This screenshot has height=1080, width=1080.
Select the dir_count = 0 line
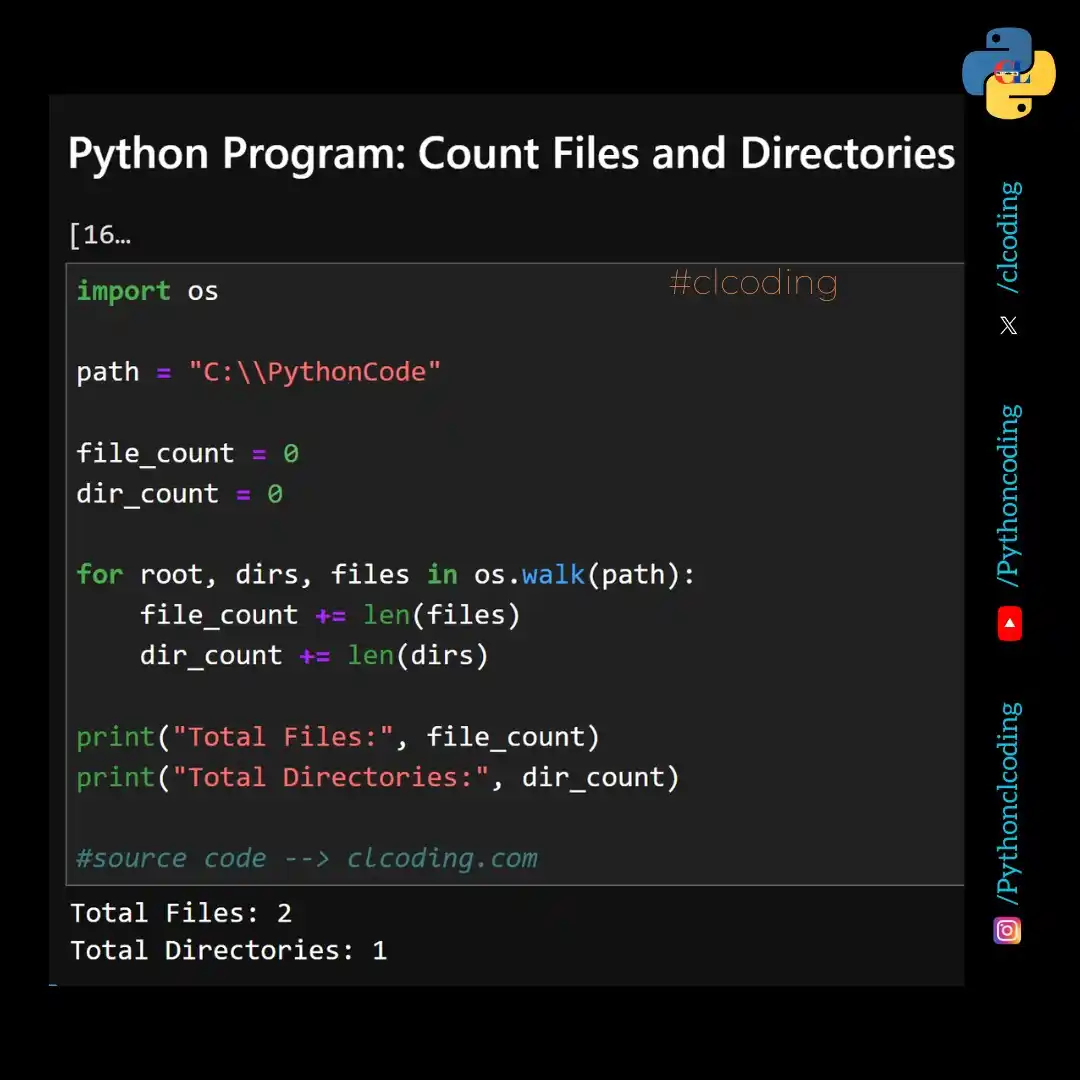click(x=180, y=493)
